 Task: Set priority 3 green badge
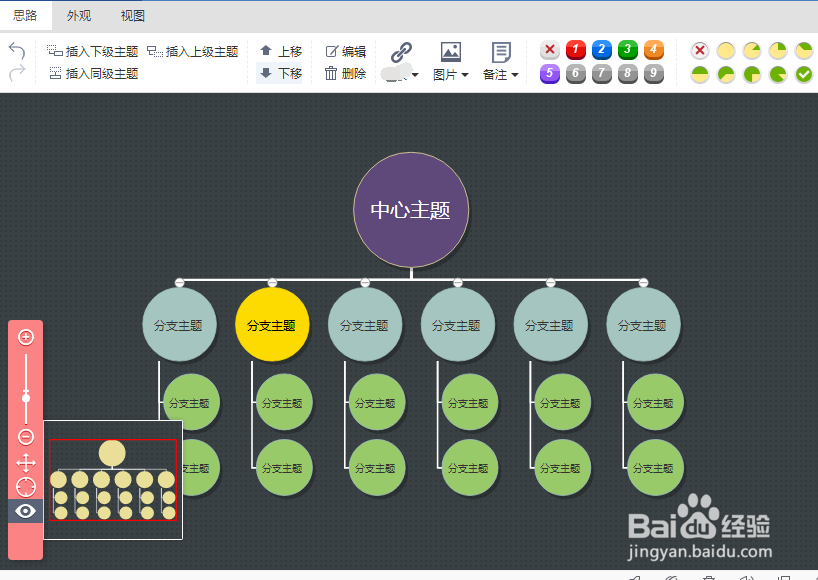(628, 50)
